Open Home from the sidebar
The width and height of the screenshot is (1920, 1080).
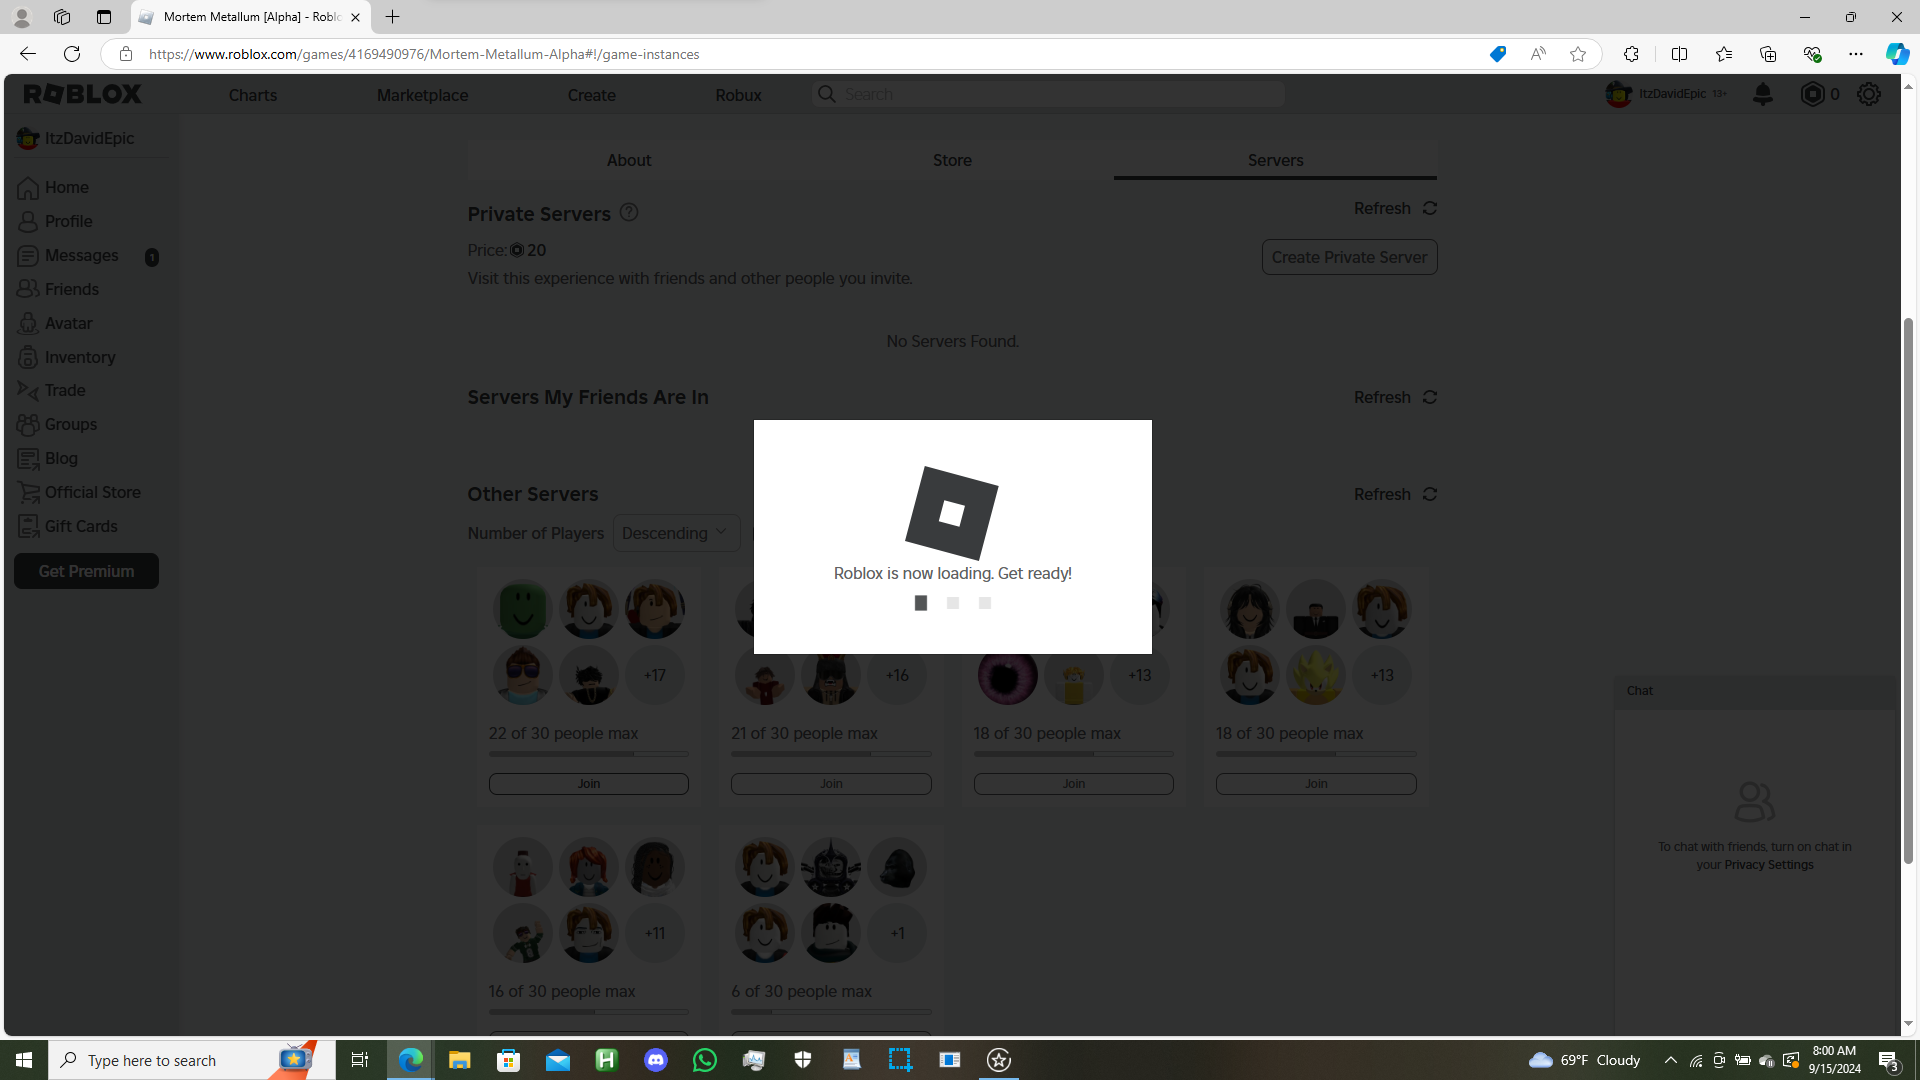pos(67,187)
